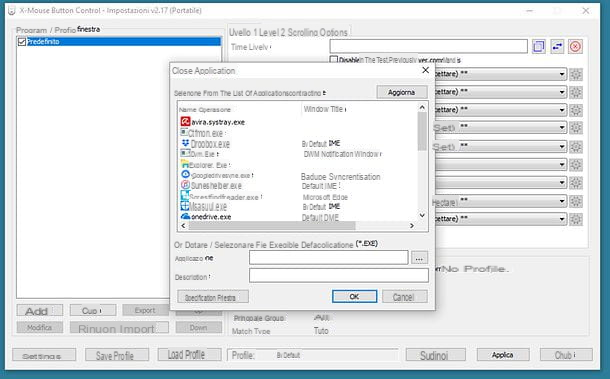Viewport: 610px width, 379px height.
Task: Select the Dropbox.exe icon in the list
Action: coord(185,144)
